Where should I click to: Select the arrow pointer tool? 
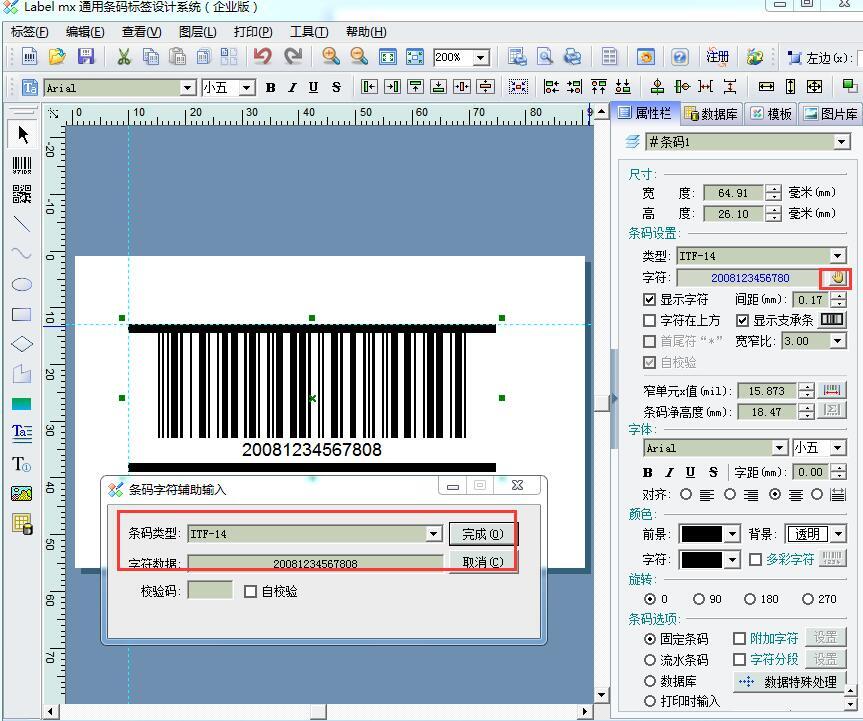point(23,134)
